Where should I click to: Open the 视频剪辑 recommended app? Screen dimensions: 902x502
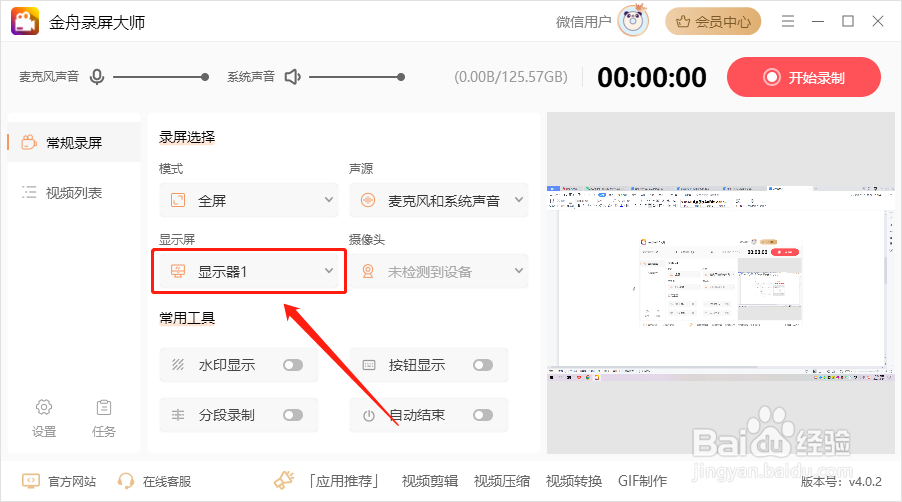click(430, 481)
